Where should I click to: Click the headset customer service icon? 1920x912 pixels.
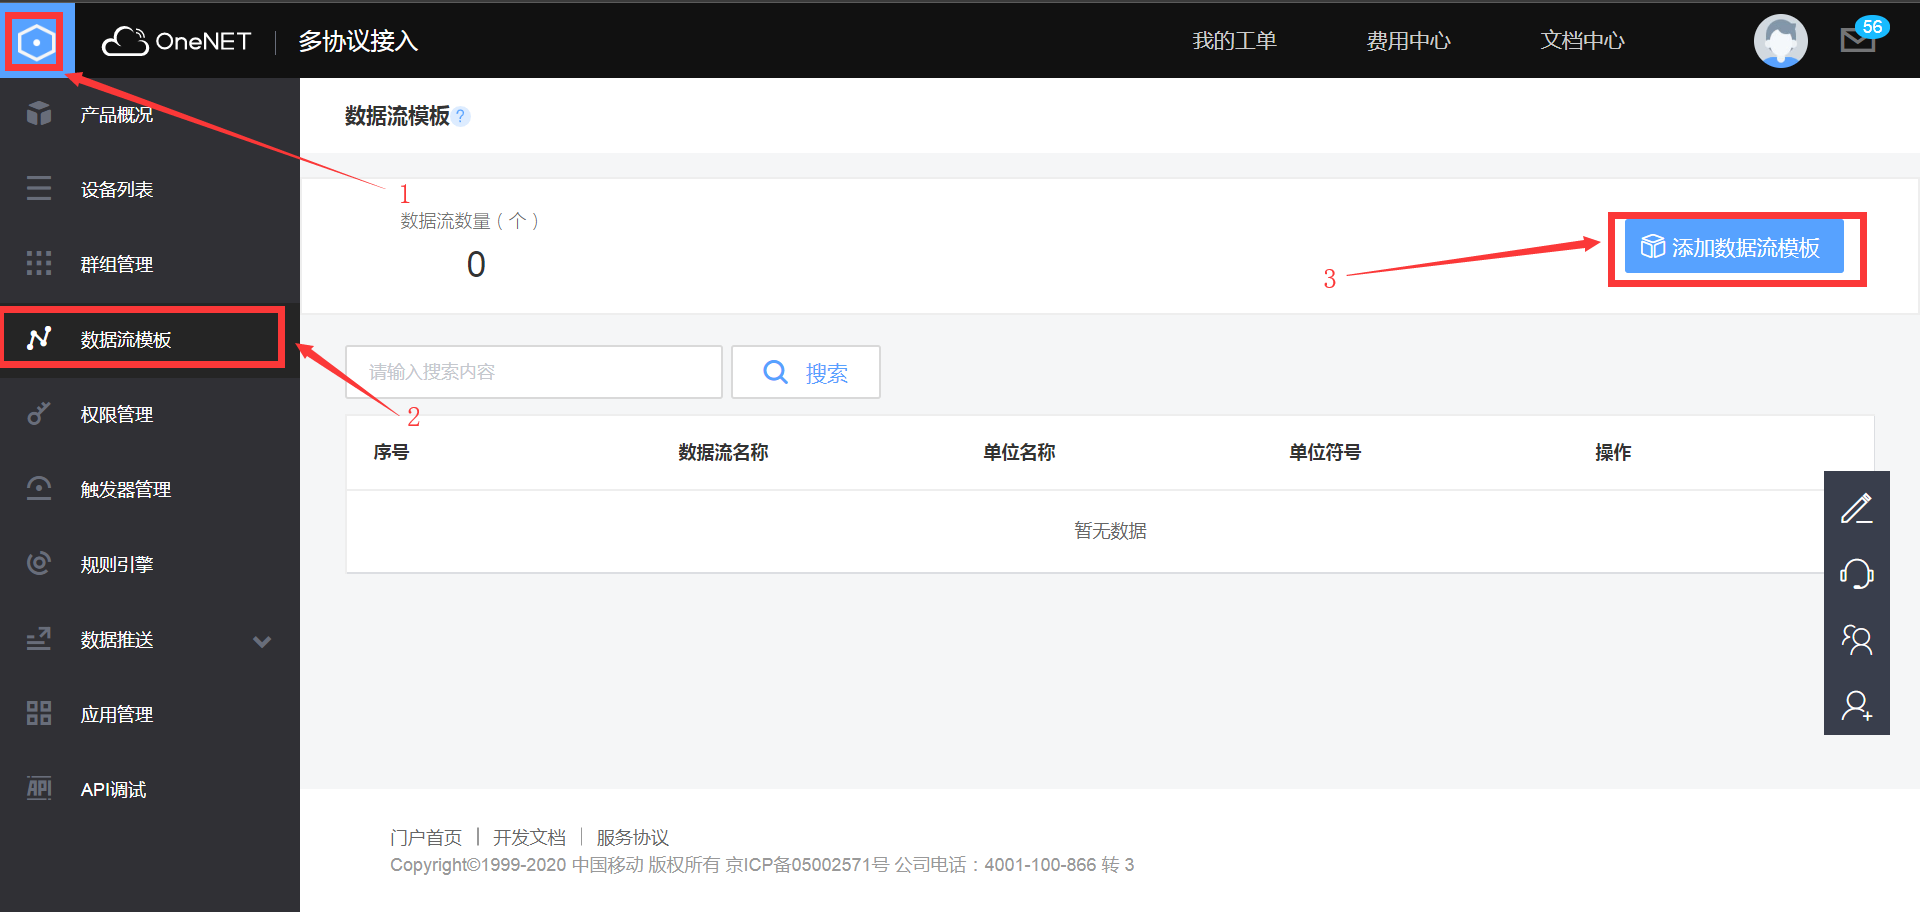tap(1856, 574)
